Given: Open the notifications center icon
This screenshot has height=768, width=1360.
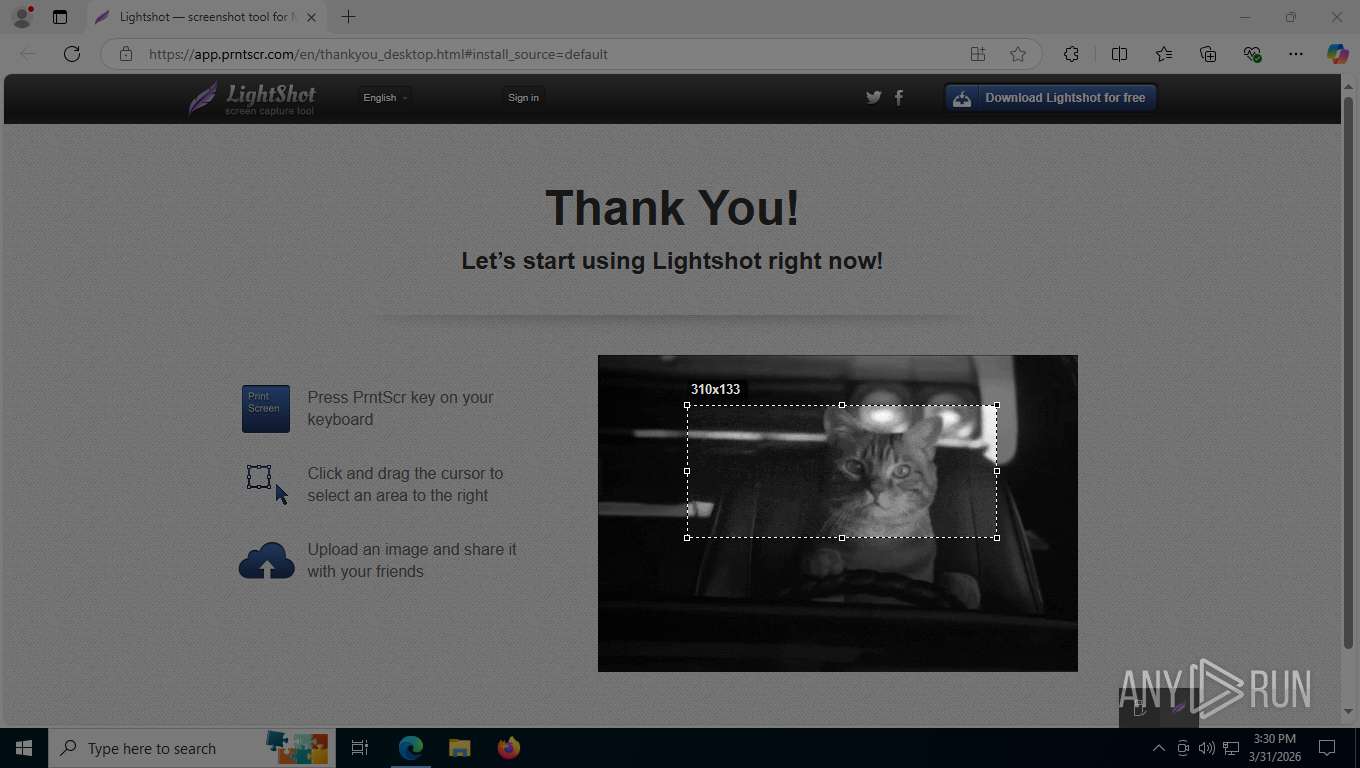Looking at the screenshot, I should tap(1327, 748).
